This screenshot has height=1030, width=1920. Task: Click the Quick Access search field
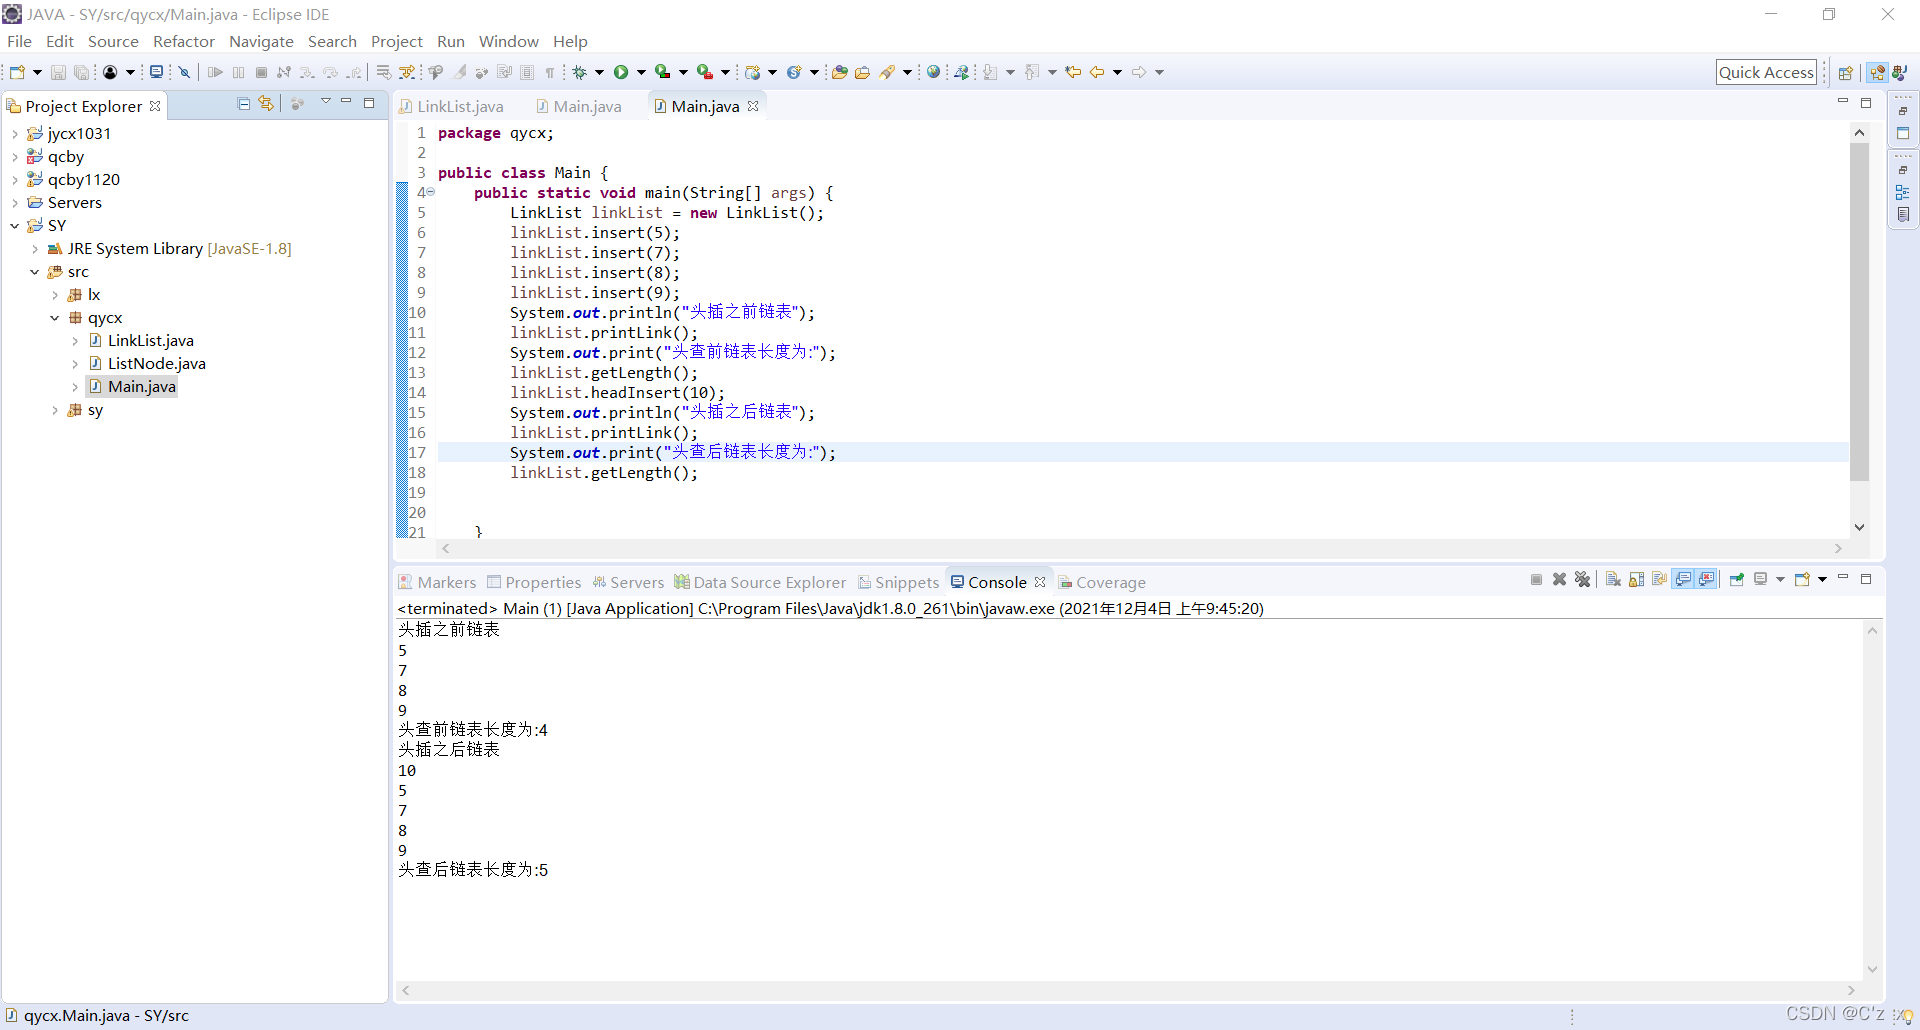tap(1766, 72)
